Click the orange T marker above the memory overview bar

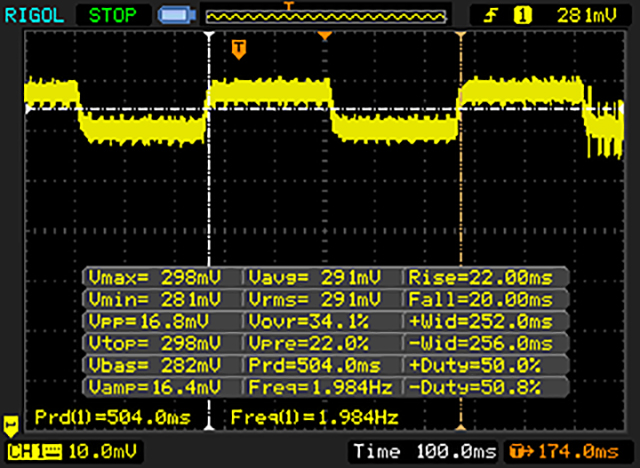coord(289,6)
